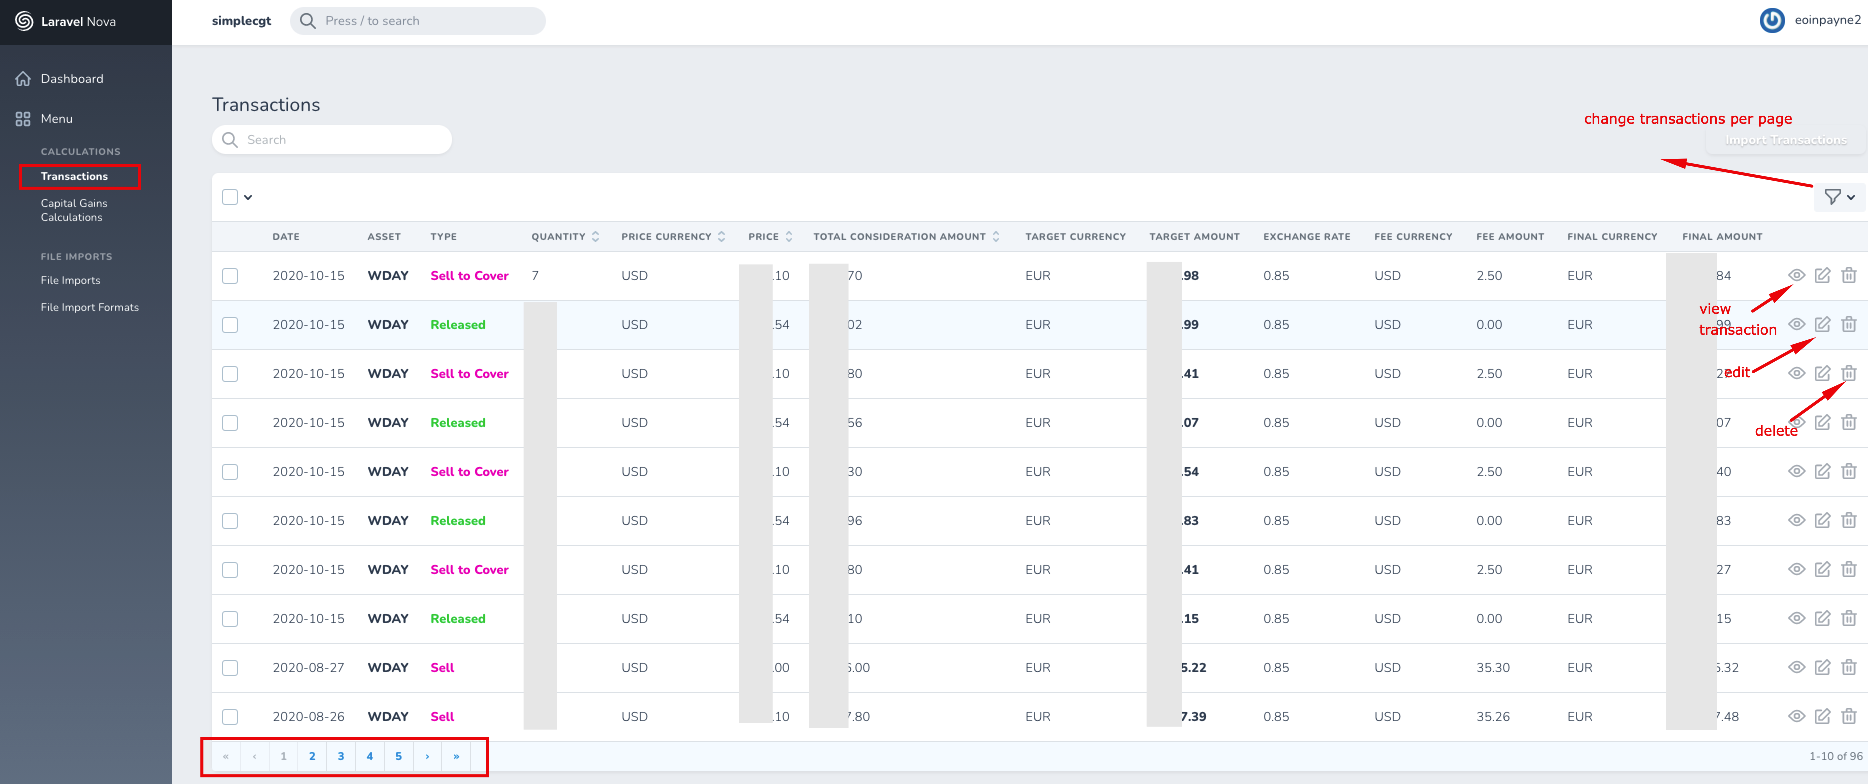Open the filter dropdown with funnel icon
Image resolution: width=1868 pixels, height=784 pixels.
click(1840, 197)
